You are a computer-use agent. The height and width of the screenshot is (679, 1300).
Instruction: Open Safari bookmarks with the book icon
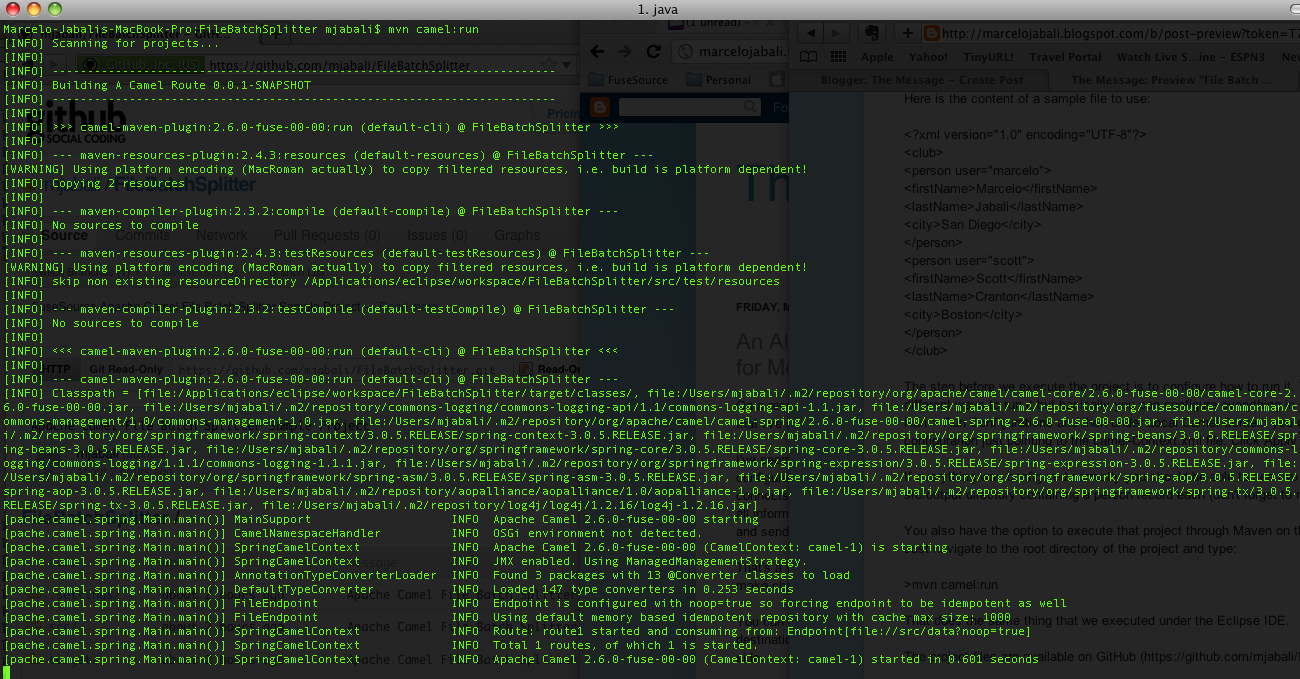tap(809, 54)
